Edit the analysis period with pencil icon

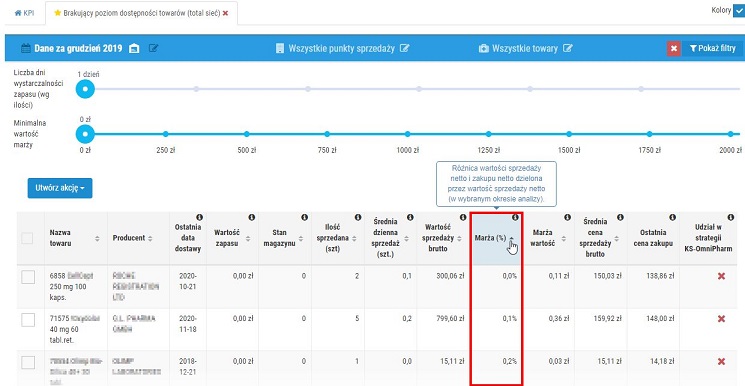click(x=153, y=48)
